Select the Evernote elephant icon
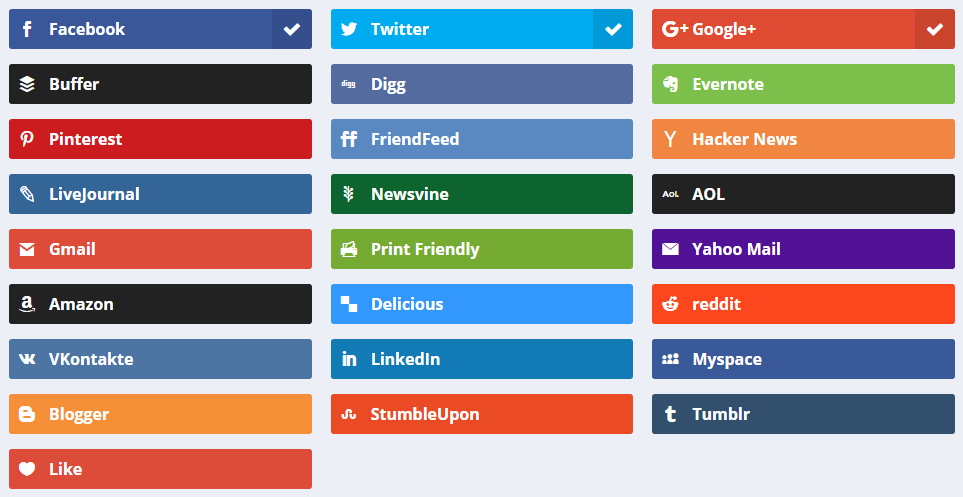Viewport: 963px width, 497px height. [x=671, y=84]
